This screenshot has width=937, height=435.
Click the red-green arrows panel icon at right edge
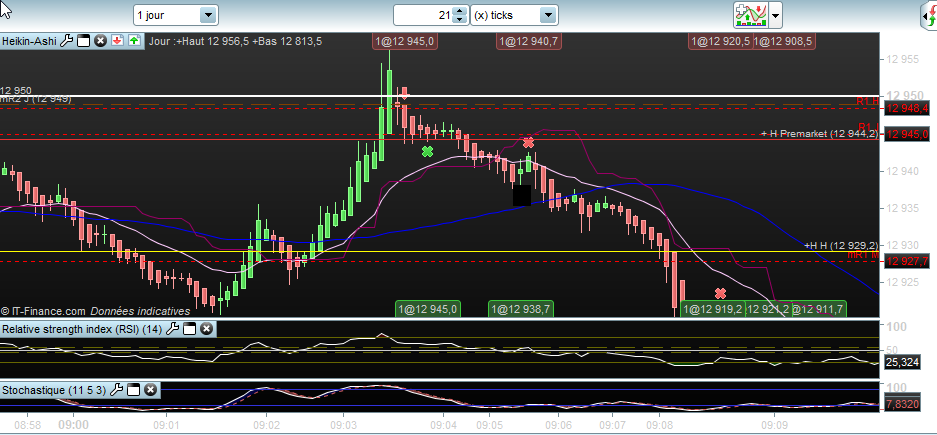(930, 15)
